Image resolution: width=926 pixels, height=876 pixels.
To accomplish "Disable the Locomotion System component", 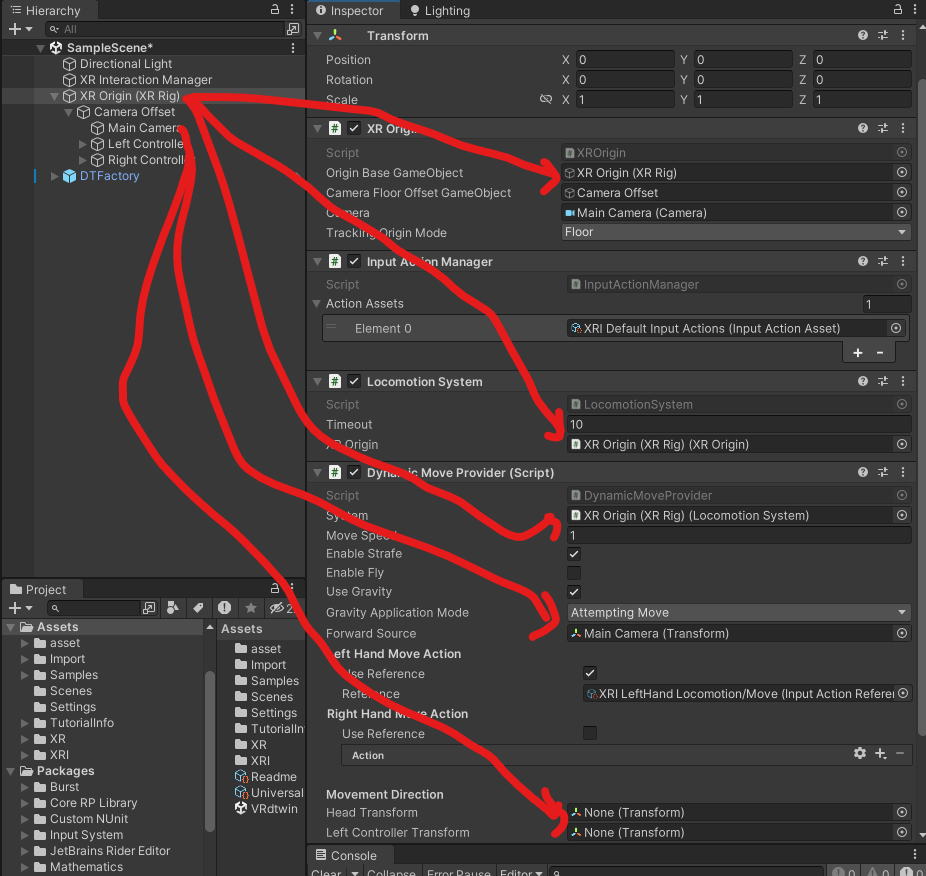I will 354,382.
